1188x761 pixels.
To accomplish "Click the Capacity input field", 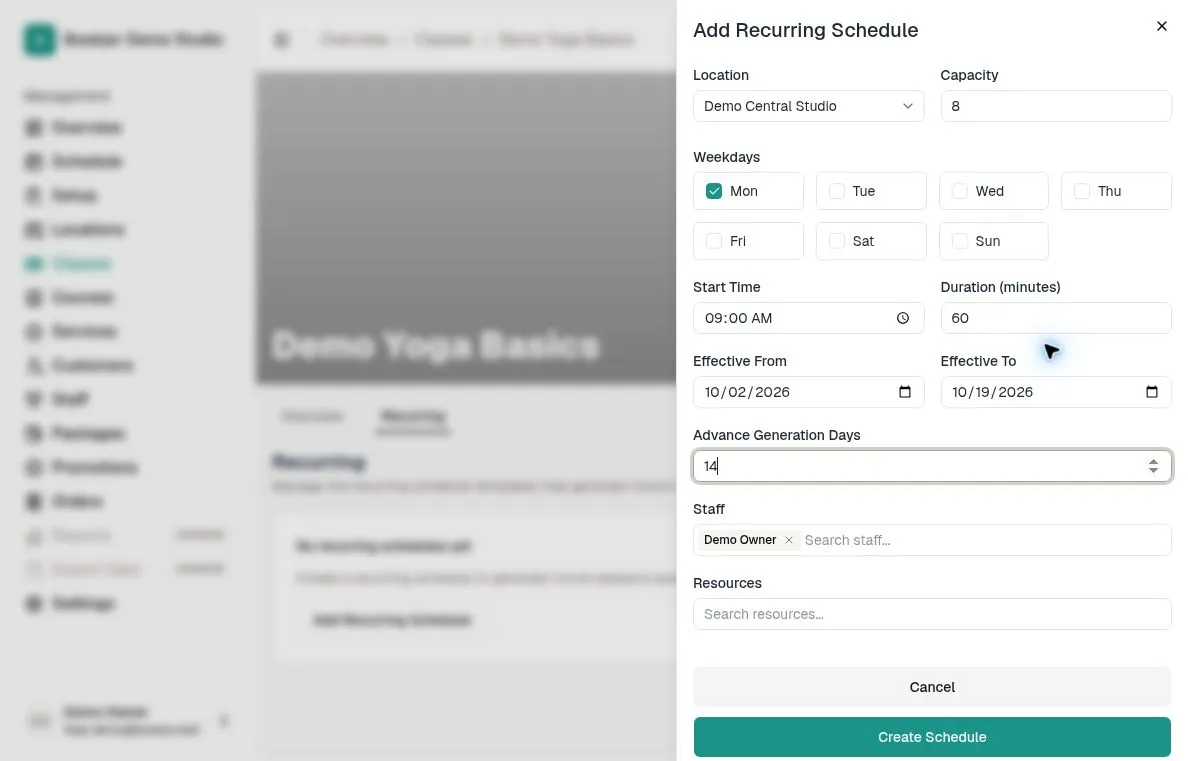I will point(1055,106).
